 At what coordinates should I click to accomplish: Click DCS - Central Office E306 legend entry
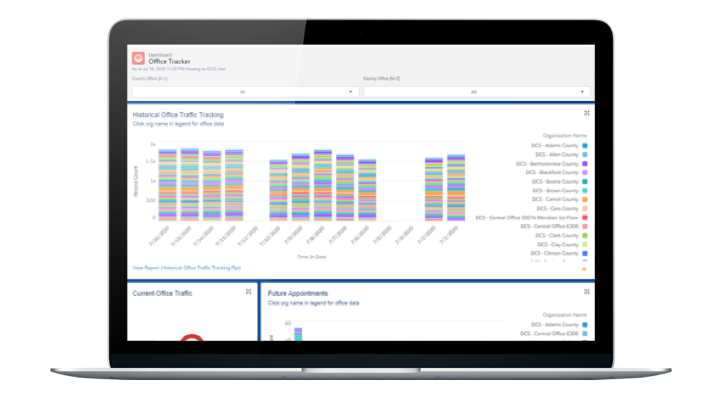549,226
